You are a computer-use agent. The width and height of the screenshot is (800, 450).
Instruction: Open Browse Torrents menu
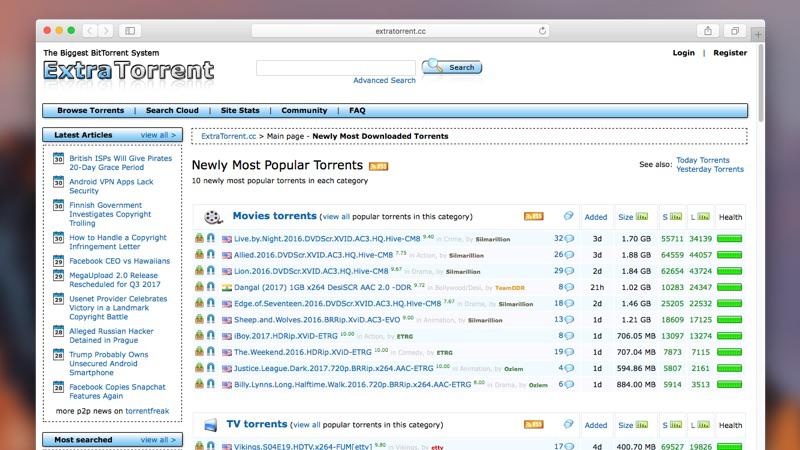coord(90,110)
